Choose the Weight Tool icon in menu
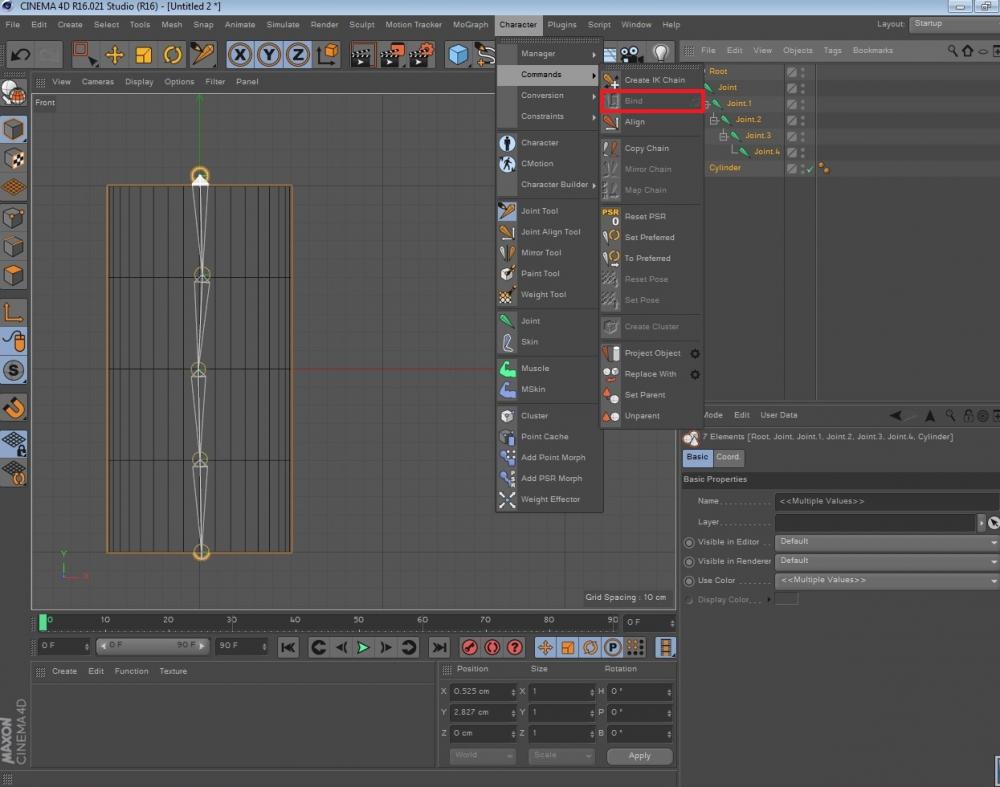Image resolution: width=1000 pixels, height=787 pixels. 508,294
